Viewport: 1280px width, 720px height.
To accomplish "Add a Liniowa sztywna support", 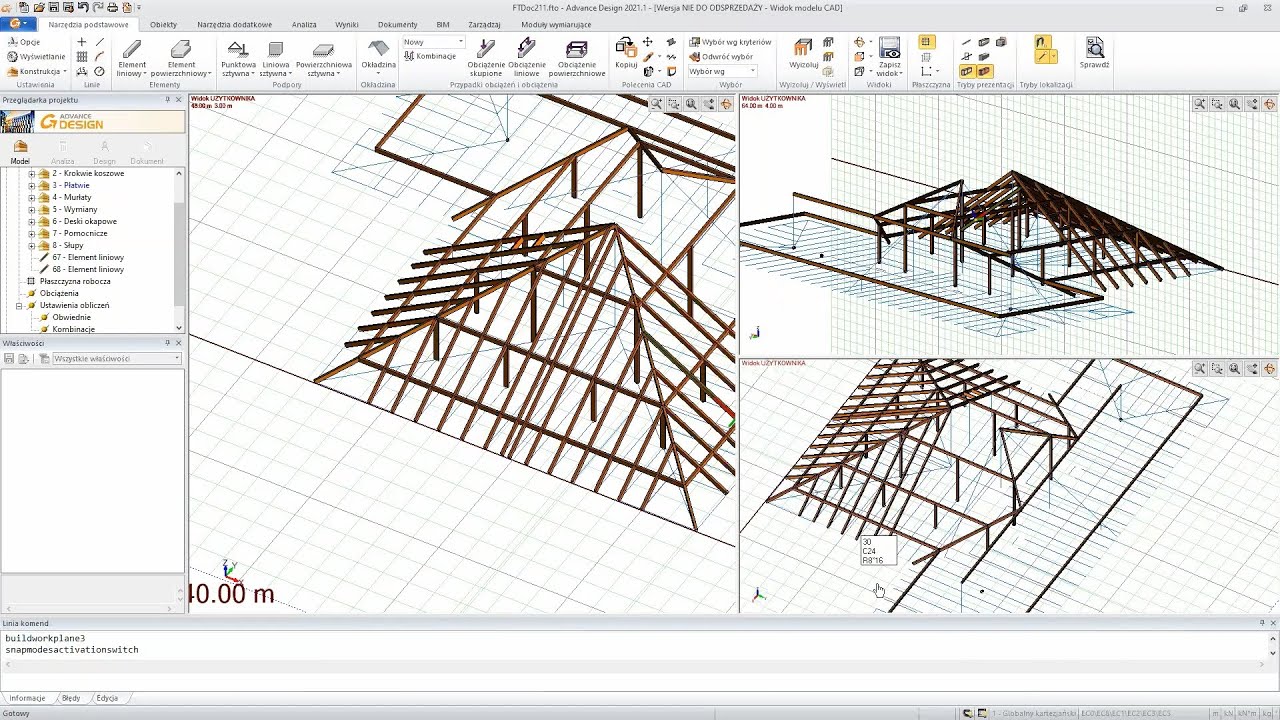I will [275, 58].
